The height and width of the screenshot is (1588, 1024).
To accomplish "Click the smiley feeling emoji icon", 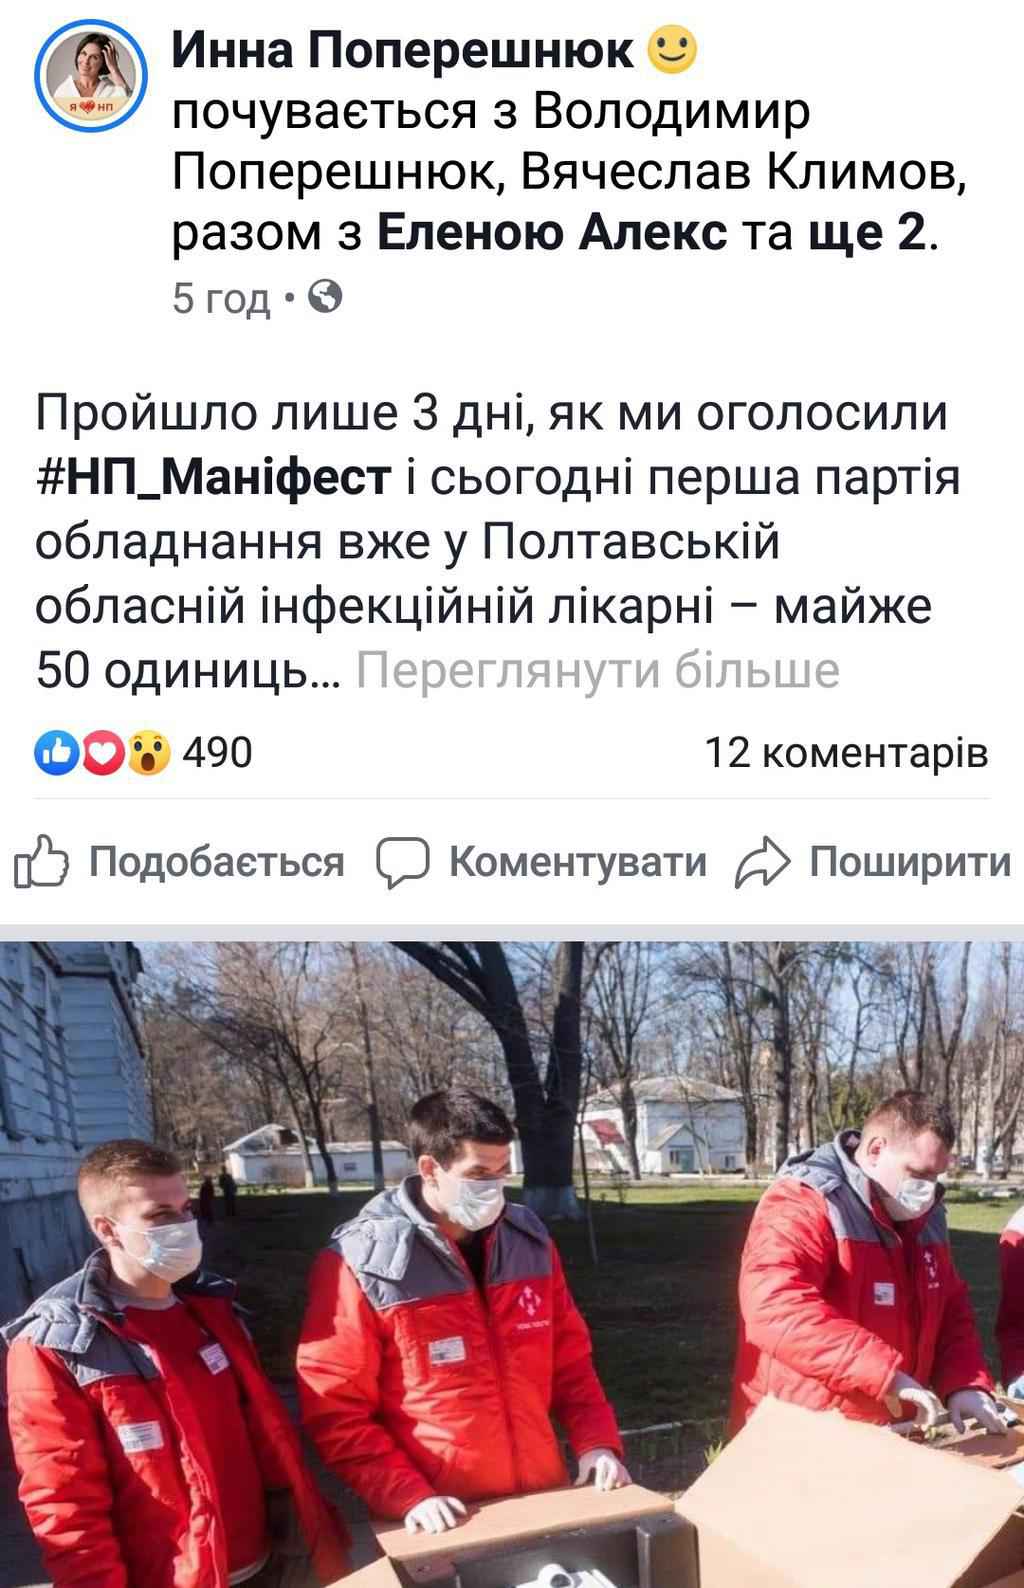I will click(672, 52).
